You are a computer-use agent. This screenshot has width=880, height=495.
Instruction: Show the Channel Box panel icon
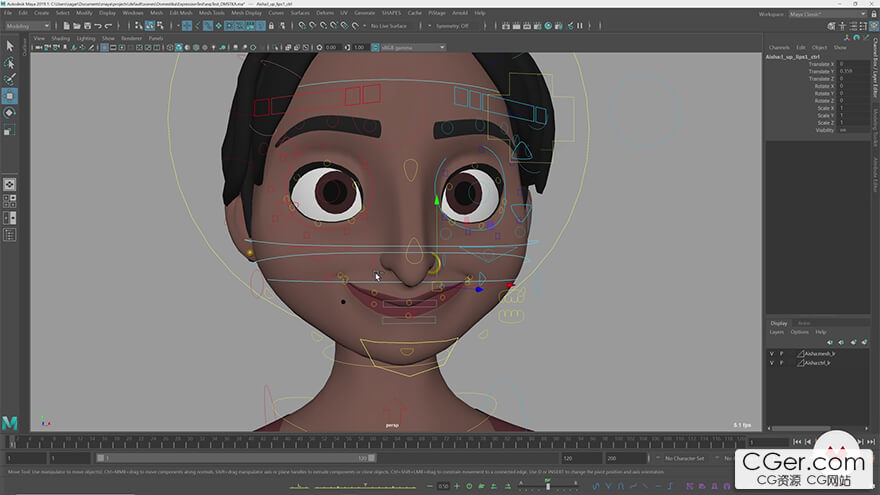point(874,26)
